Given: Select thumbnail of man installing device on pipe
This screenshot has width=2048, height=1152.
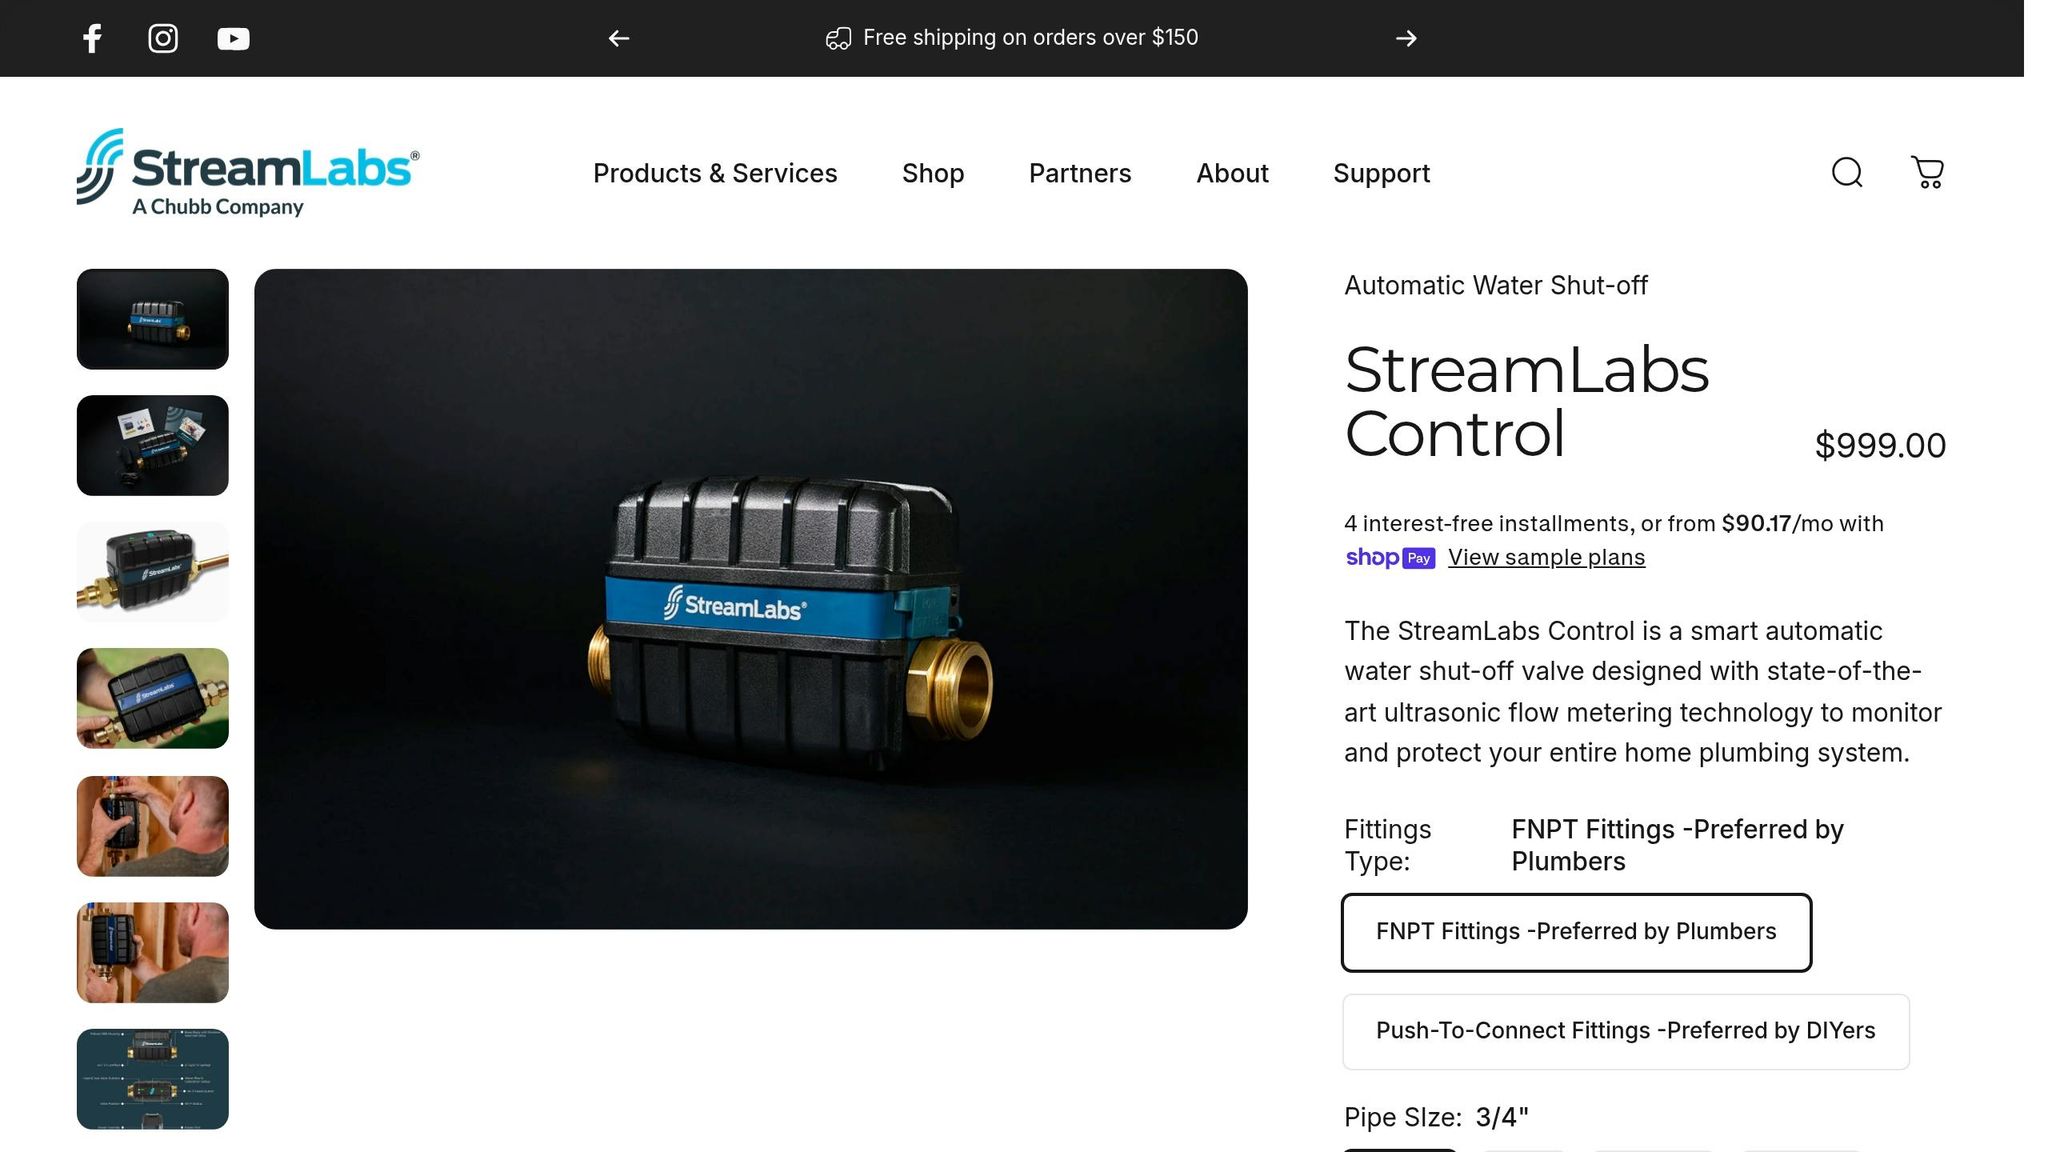Looking at the screenshot, I should coord(153,826).
